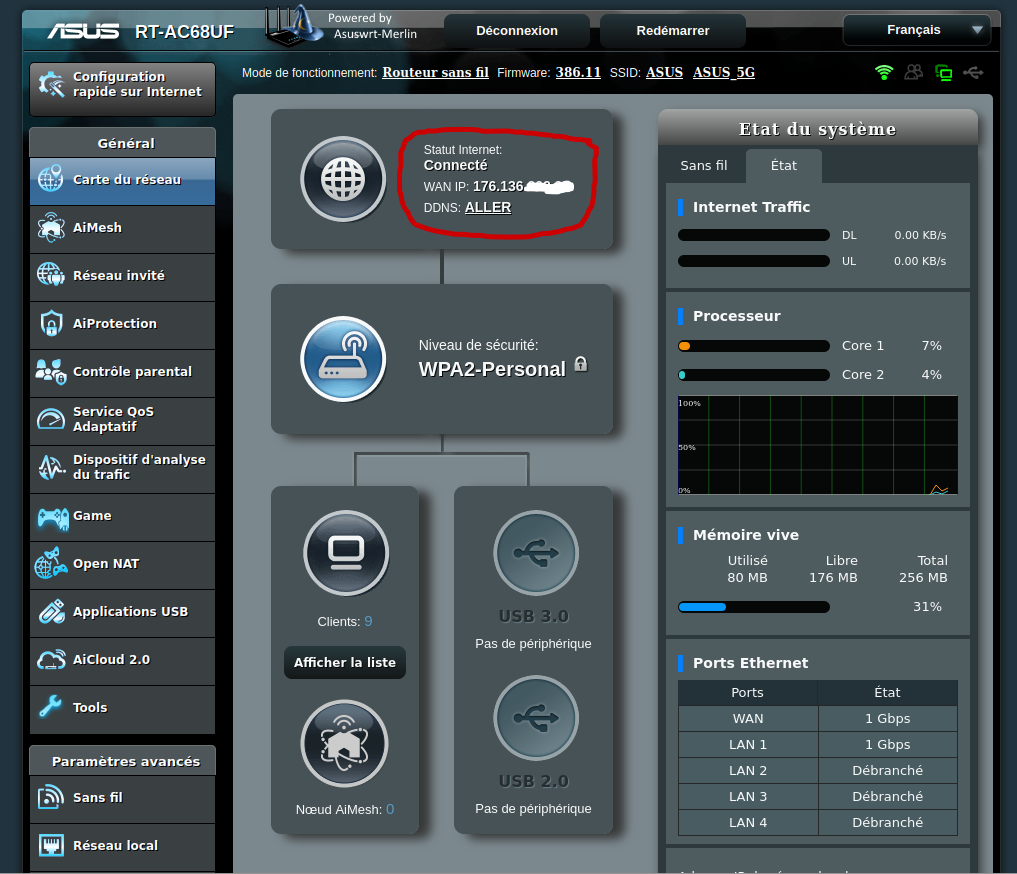
Task: Click the USB 3.0 port icon
Action: (536, 552)
